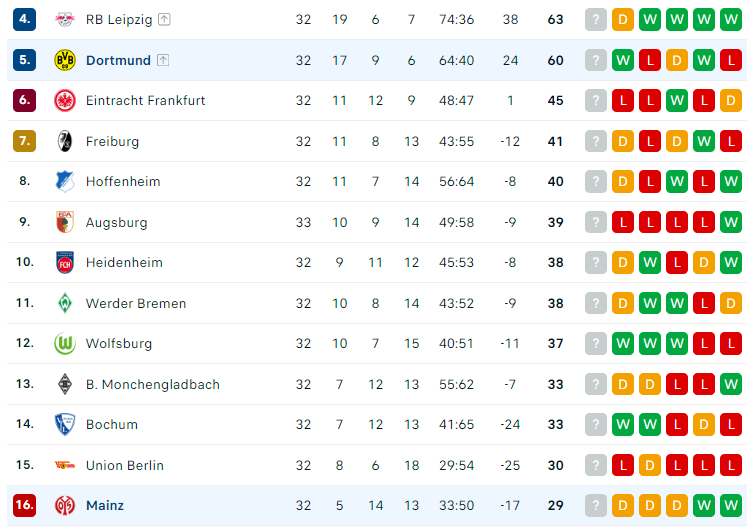This screenshot has width=747, height=526.
Task: Click the promotion arrow icon beside Dortmund
Action: (x=163, y=60)
